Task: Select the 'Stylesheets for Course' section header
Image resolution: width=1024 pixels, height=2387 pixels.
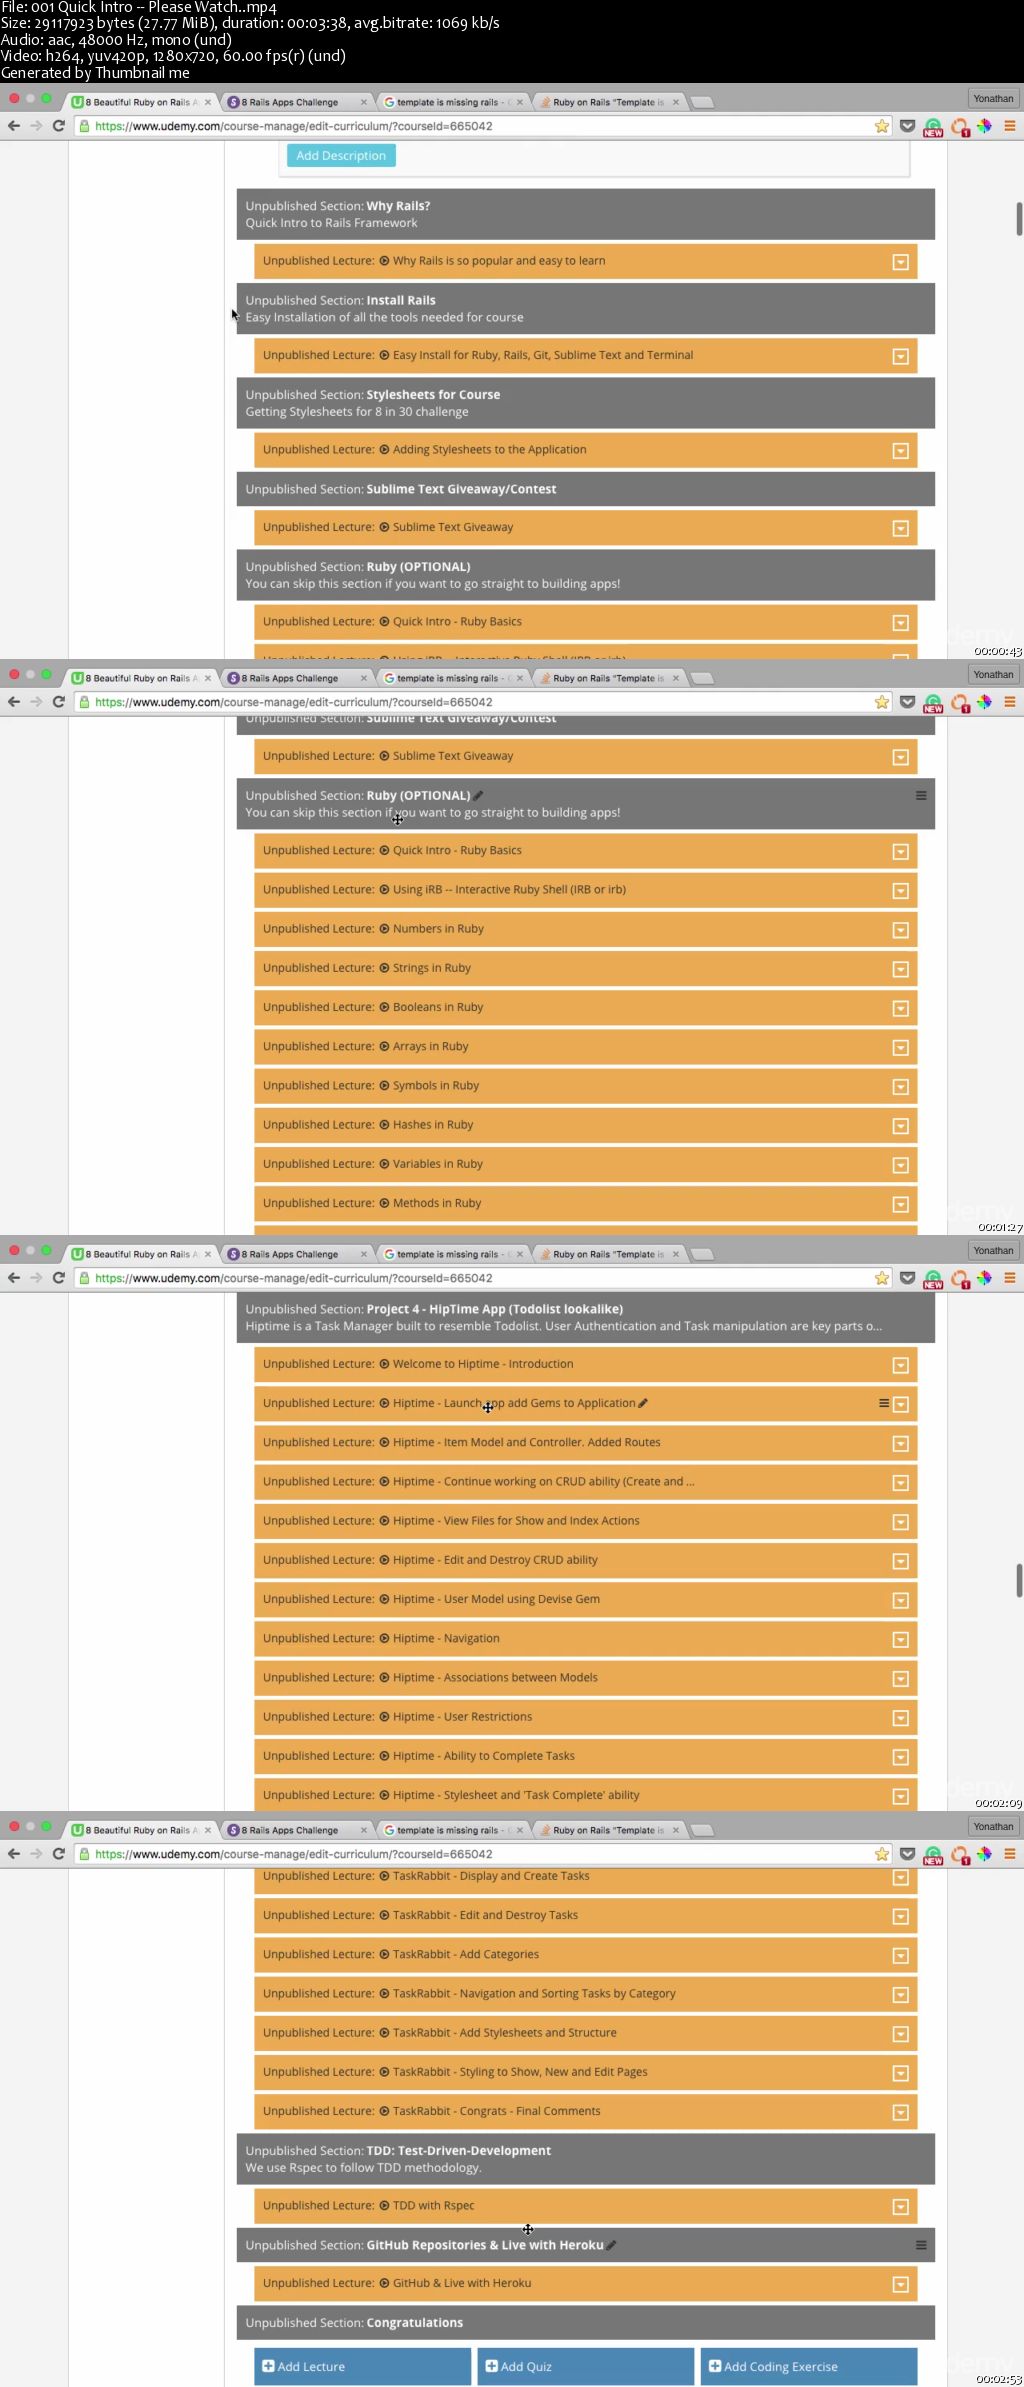Action: 586,403
